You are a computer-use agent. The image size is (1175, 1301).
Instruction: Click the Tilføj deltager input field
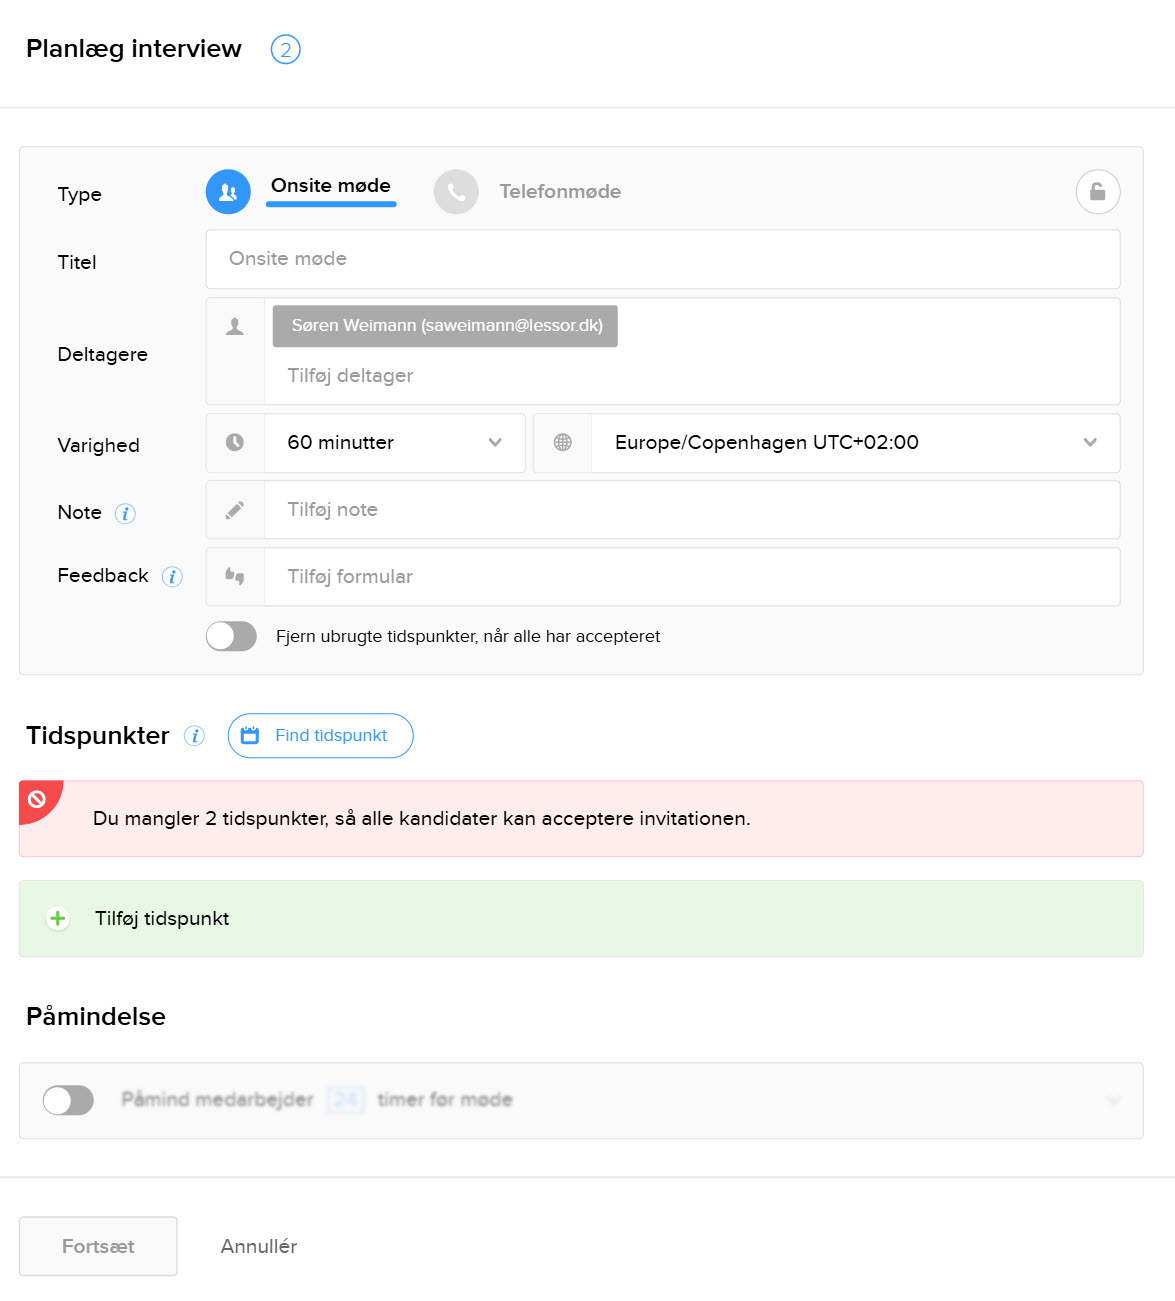[x=690, y=376]
